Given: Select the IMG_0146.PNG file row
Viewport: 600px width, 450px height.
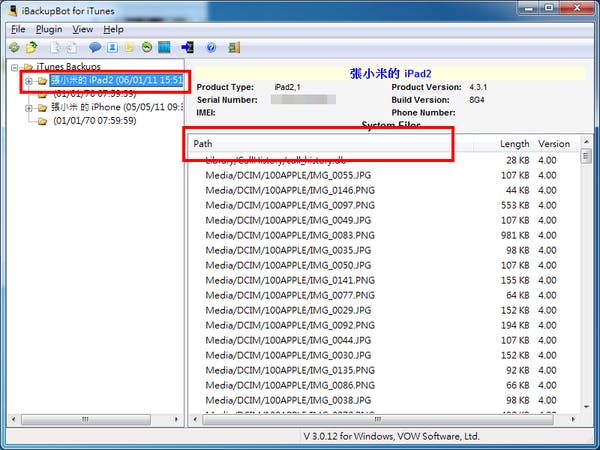Looking at the screenshot, I should 385,190.
